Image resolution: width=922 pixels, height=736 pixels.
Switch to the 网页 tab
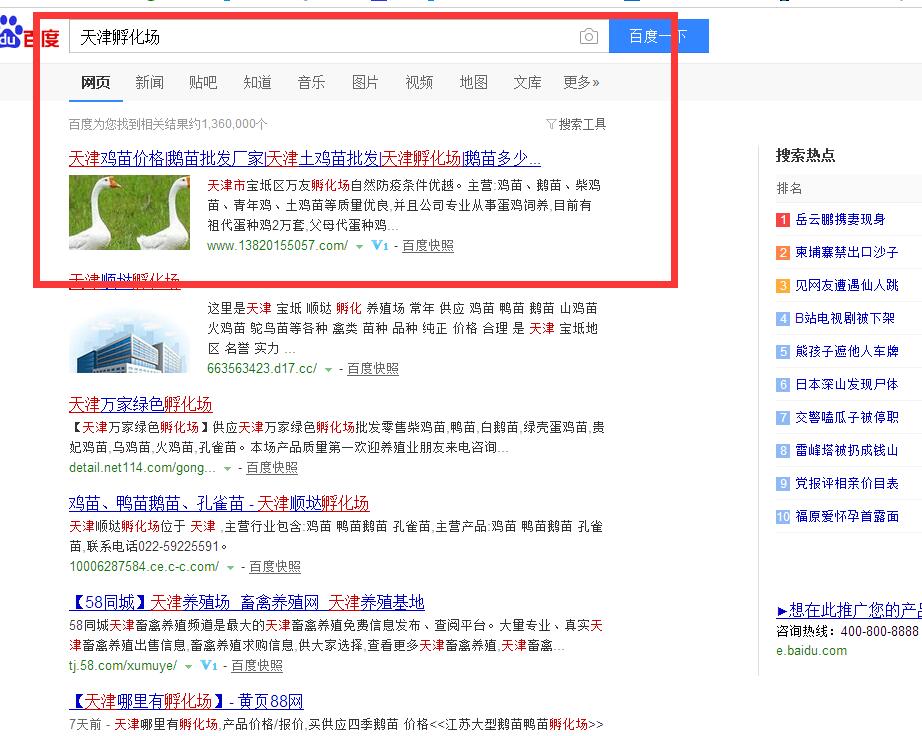95,82
